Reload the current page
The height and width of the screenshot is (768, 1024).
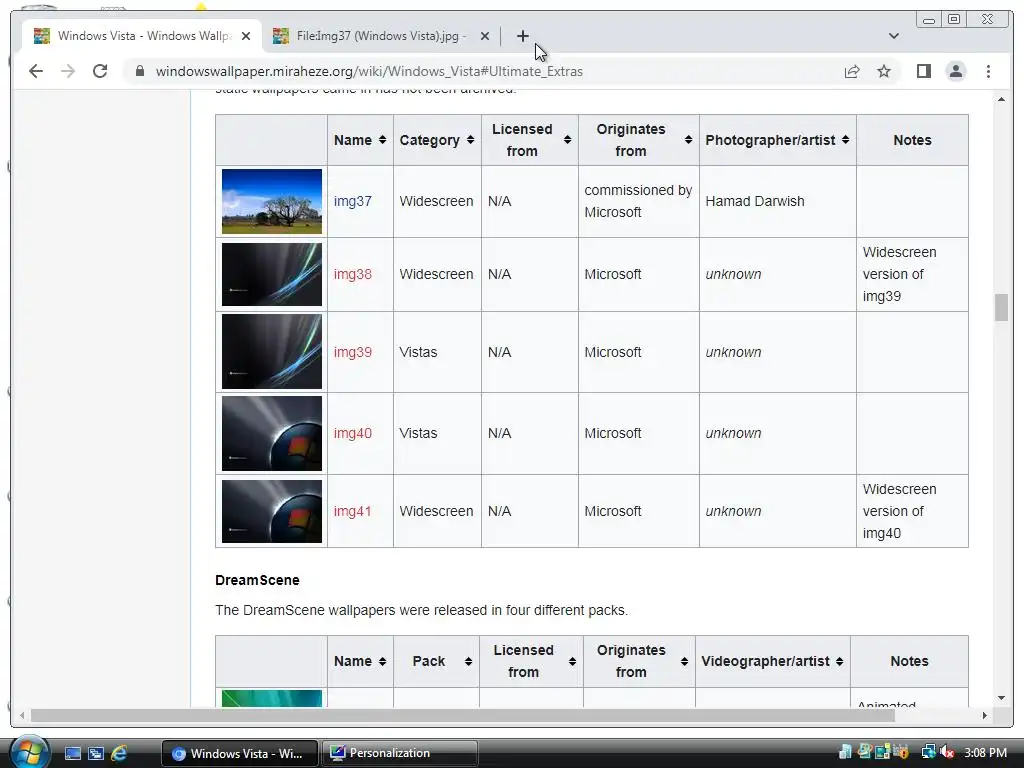pos(100,71)
